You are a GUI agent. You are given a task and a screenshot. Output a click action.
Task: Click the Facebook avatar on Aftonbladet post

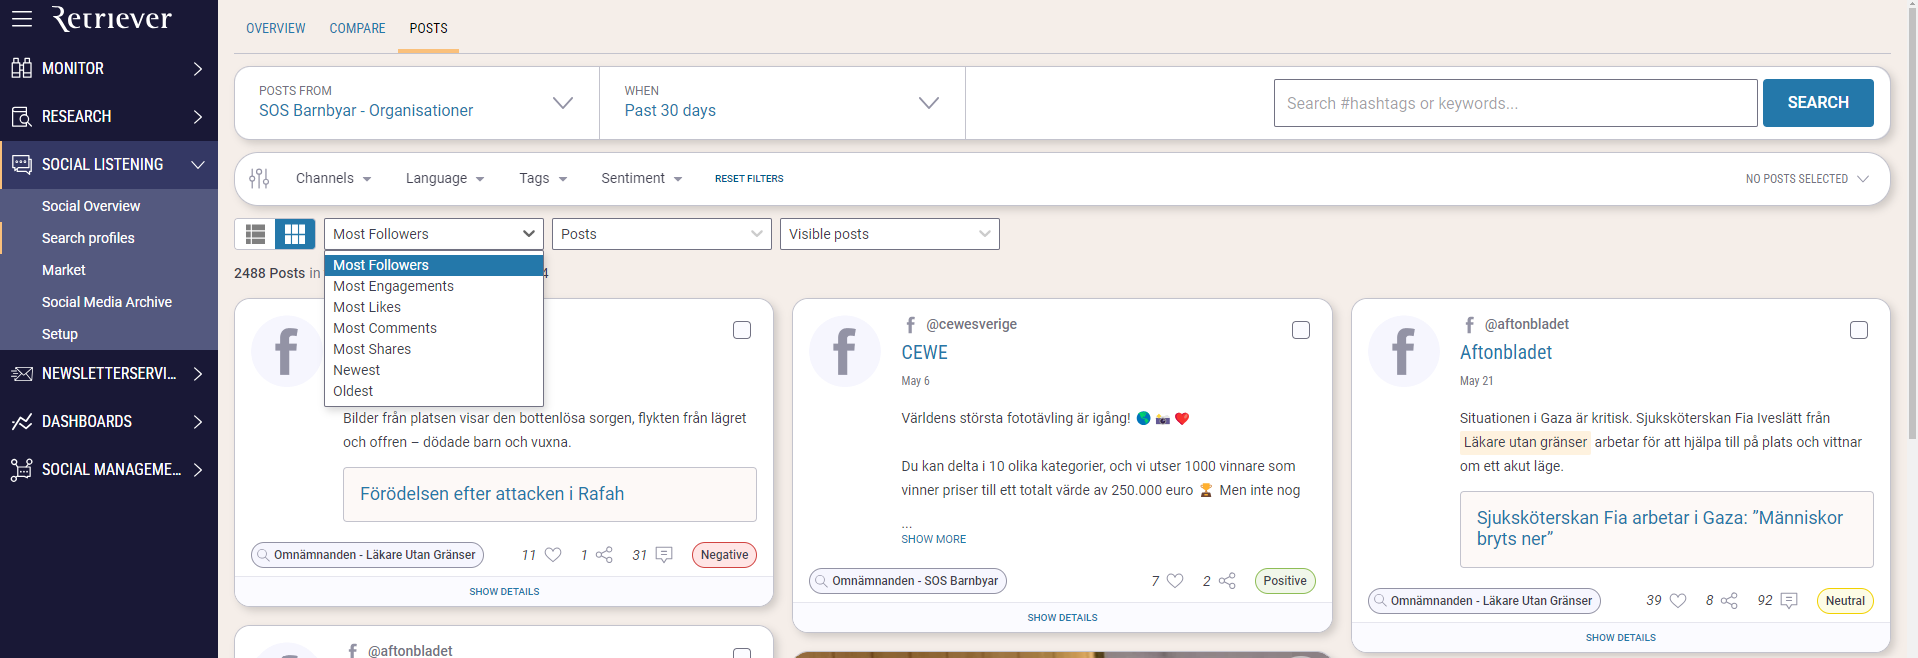(1403, 351)
